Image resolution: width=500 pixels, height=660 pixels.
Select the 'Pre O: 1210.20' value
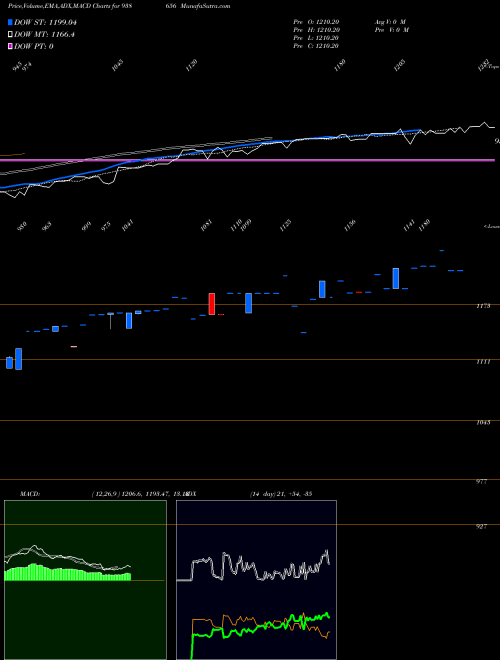tap(316, 22)
